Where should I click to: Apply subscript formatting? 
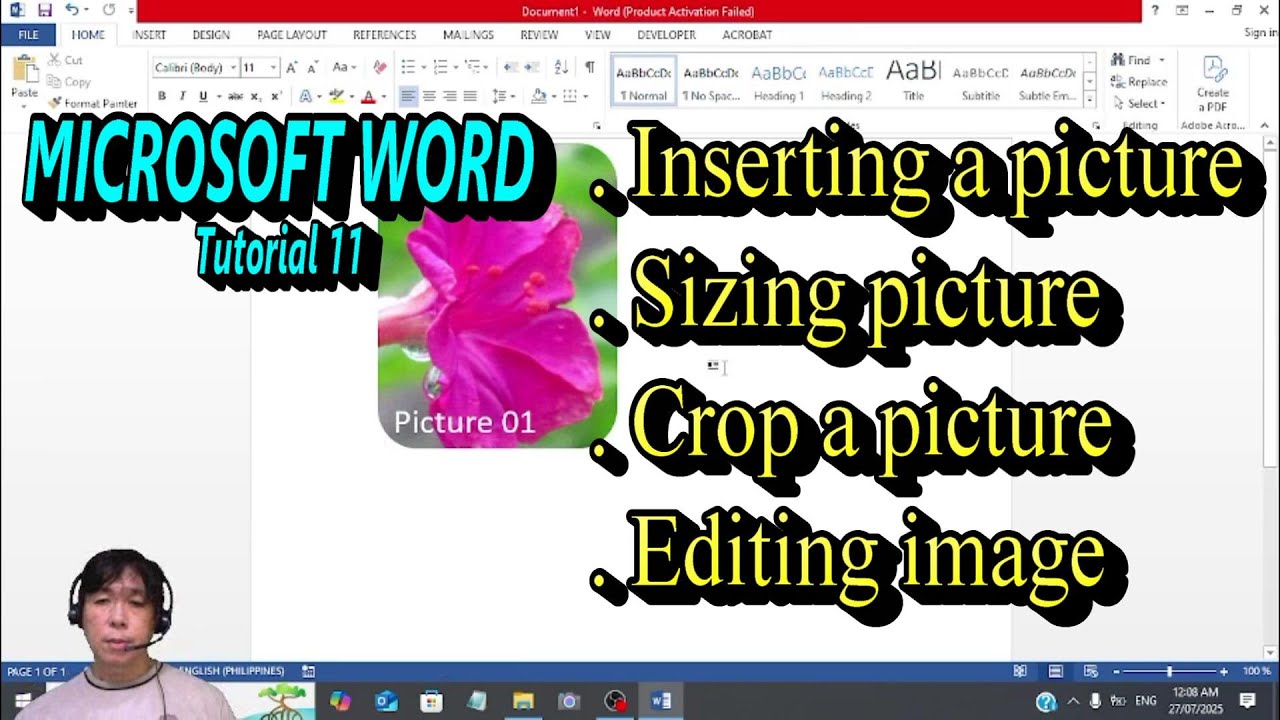[256, 96]
